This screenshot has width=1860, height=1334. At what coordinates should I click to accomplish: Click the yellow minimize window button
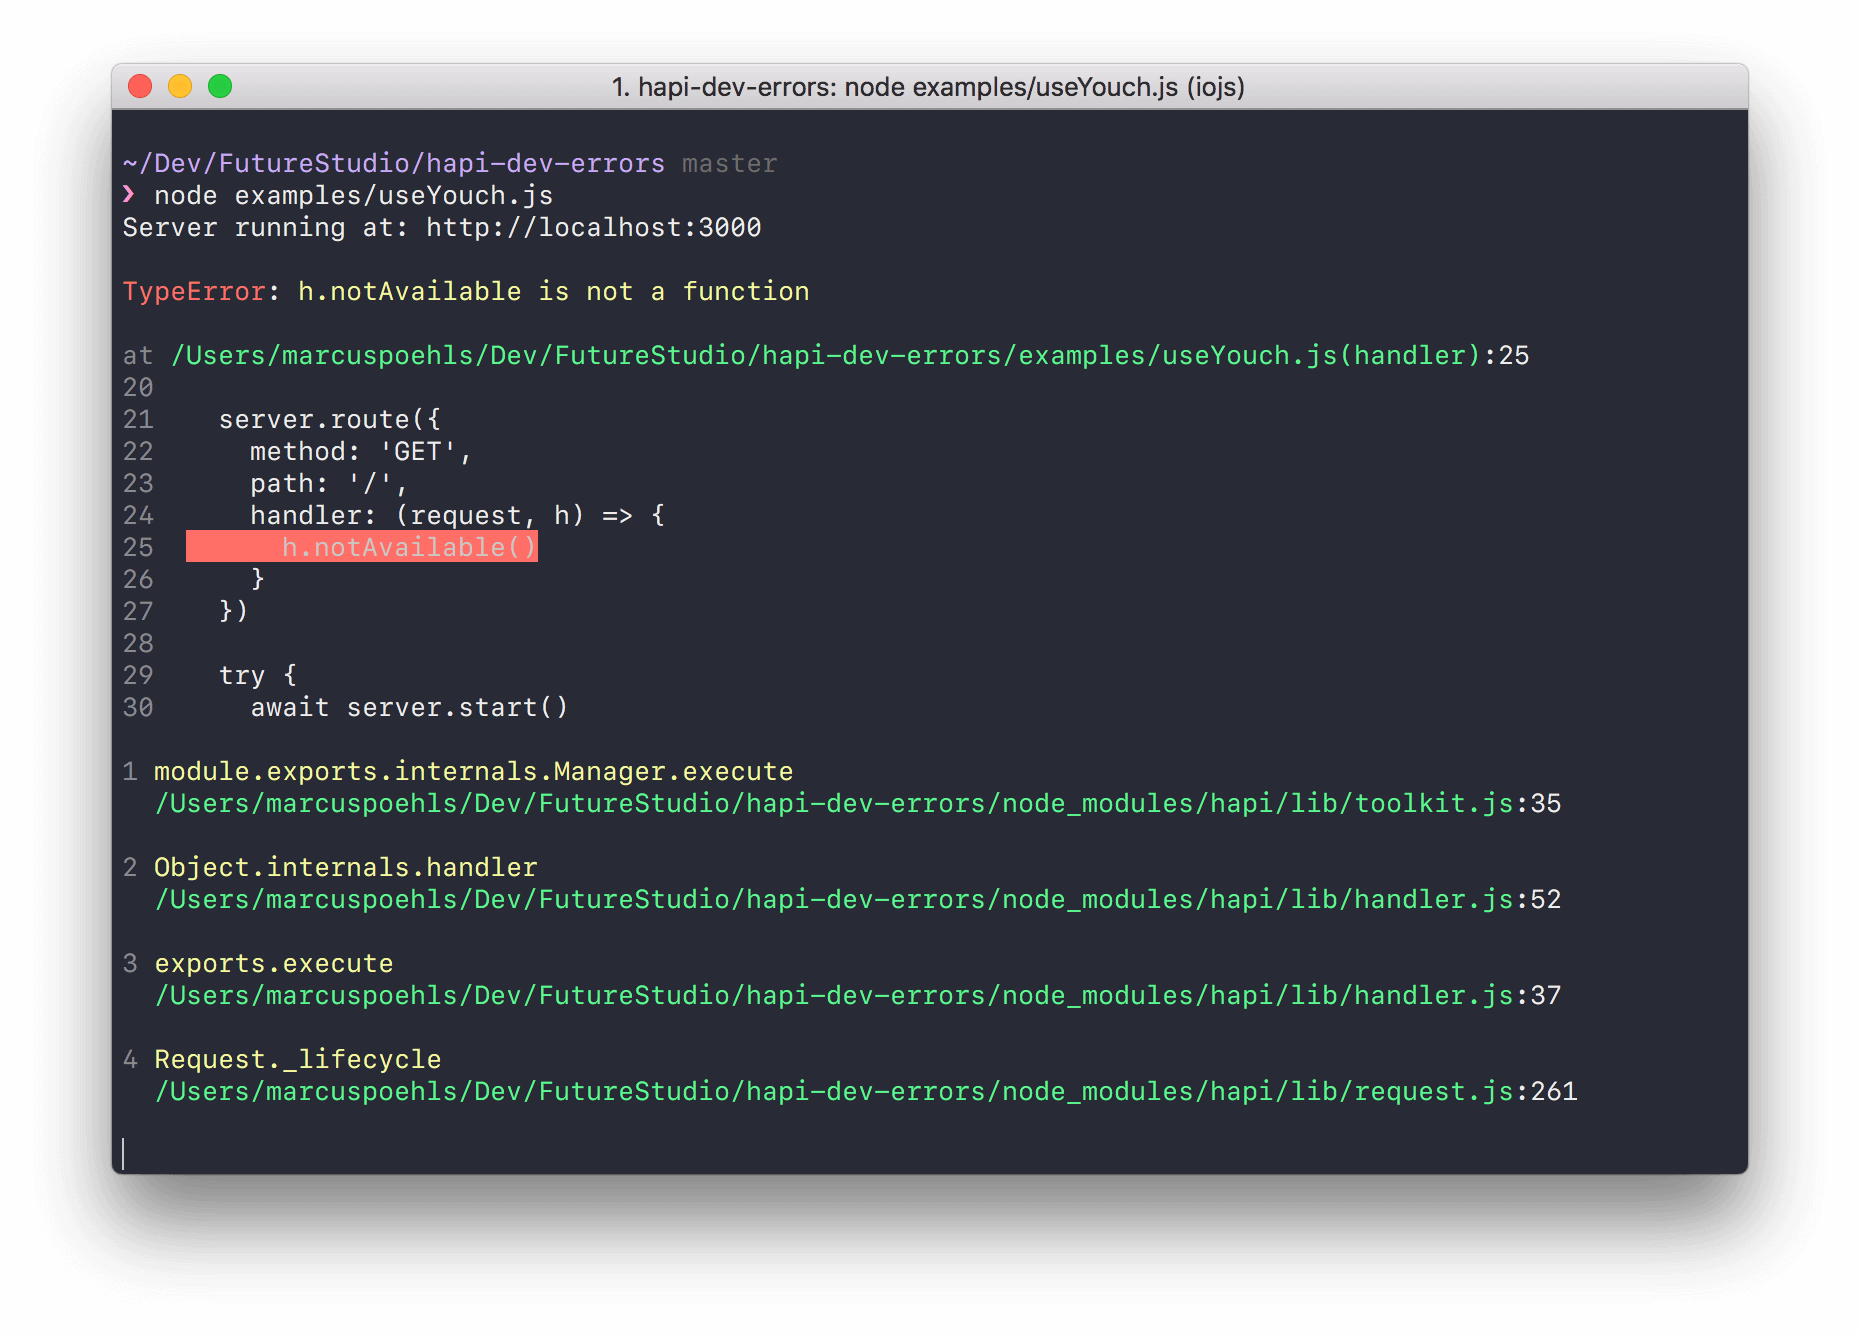(180, 87)
